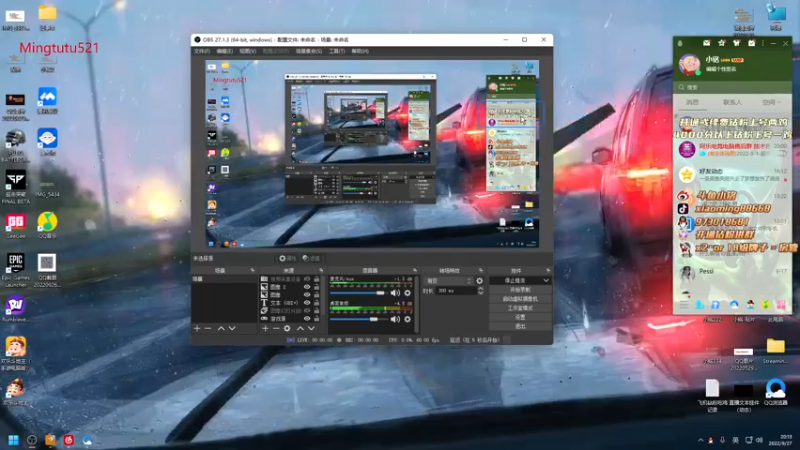Toggle visibility of the 文本 (GDI+) source
This screenshot has height=450, width=800.
point(307,303)
